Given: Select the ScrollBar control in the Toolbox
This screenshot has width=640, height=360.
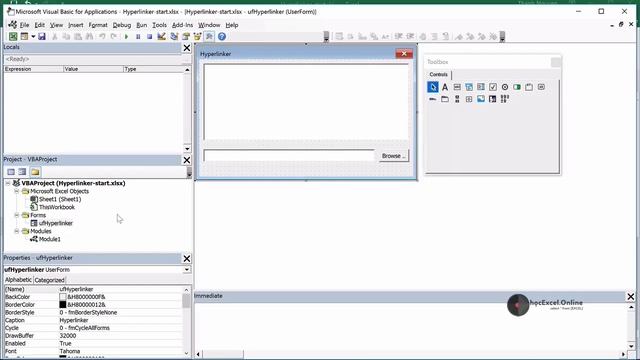Looking at the screenshot, I should tap(457, 99).
